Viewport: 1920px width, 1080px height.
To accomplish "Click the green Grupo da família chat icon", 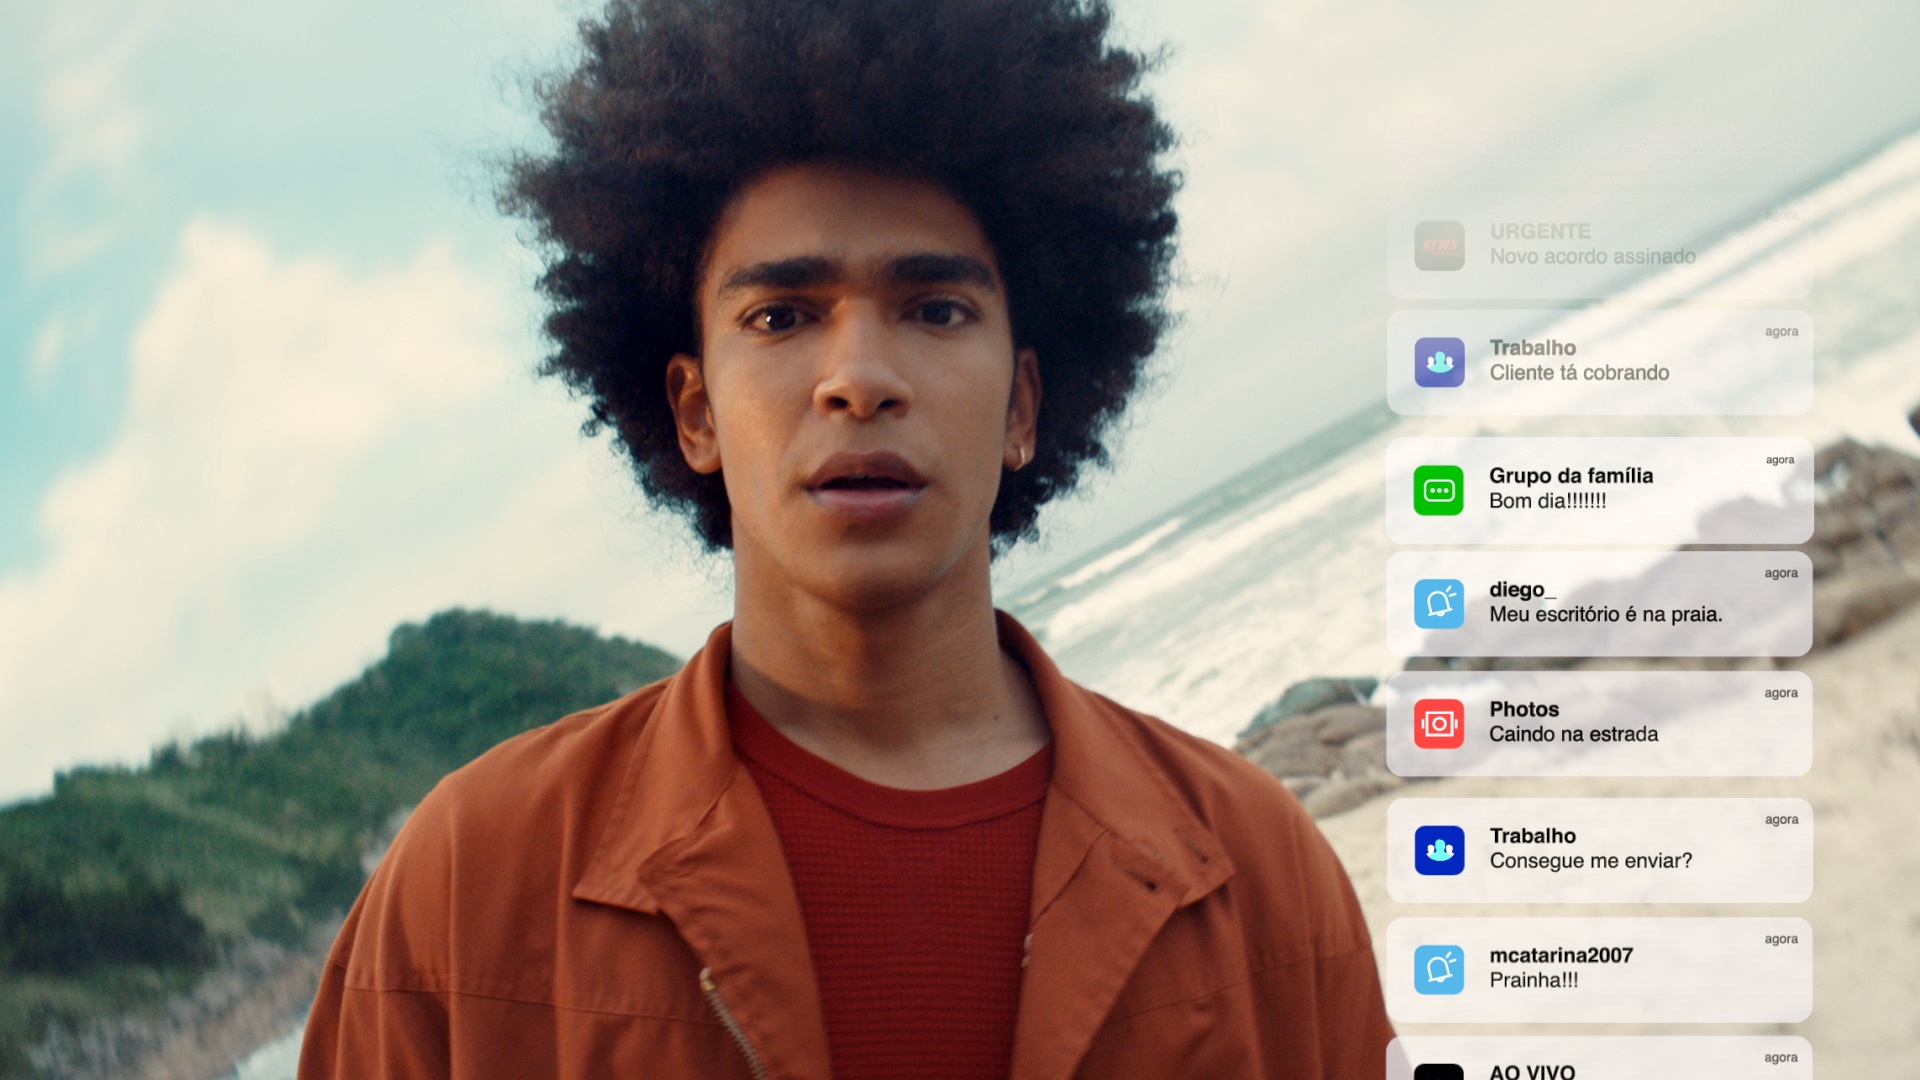I will click(1438, 490).
